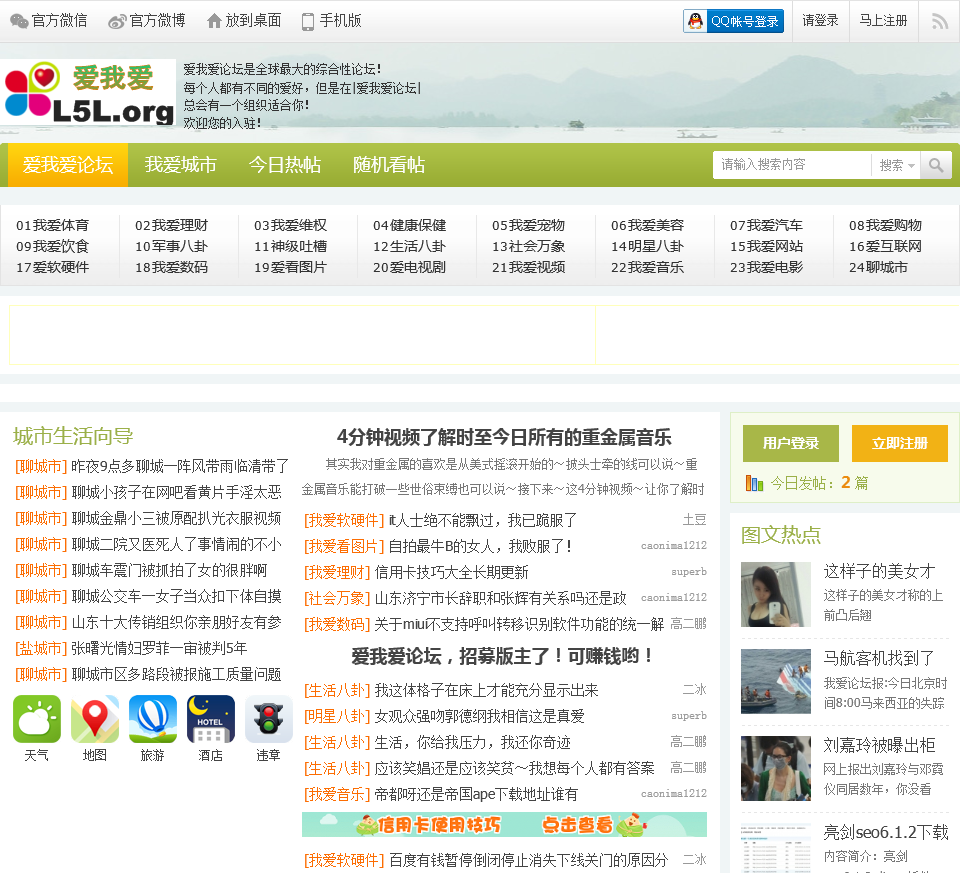
Task: Click the 信用卡使用技巧 banner
Action: [x=504, y=825]
